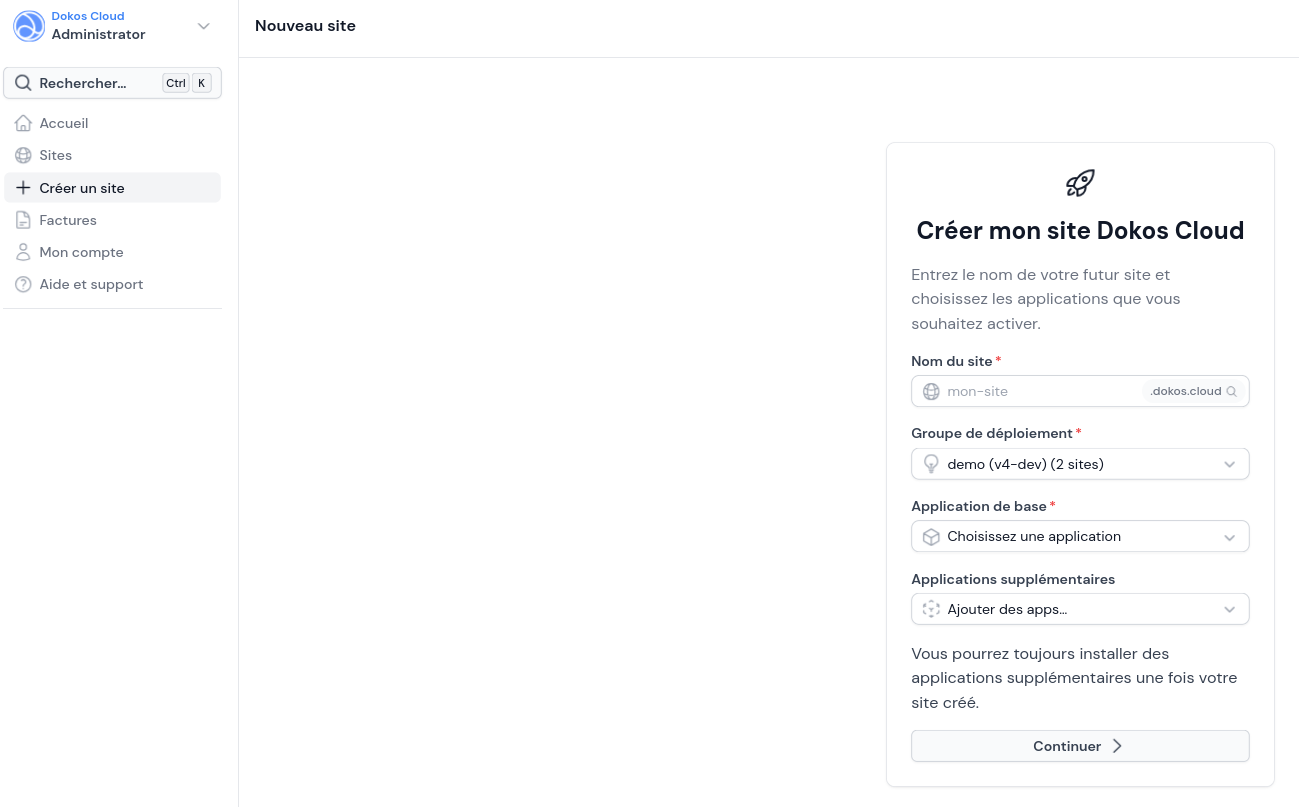Click the plus icon beside Créer un site

(x=23, y=188)
